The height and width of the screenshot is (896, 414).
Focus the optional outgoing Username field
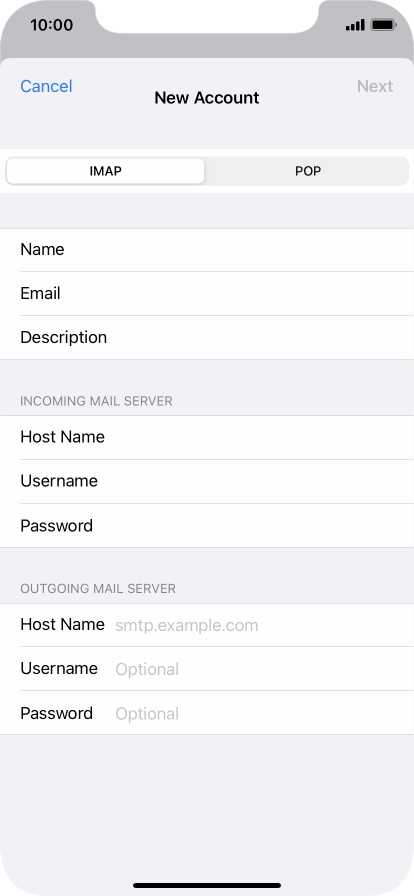point(207,669)
